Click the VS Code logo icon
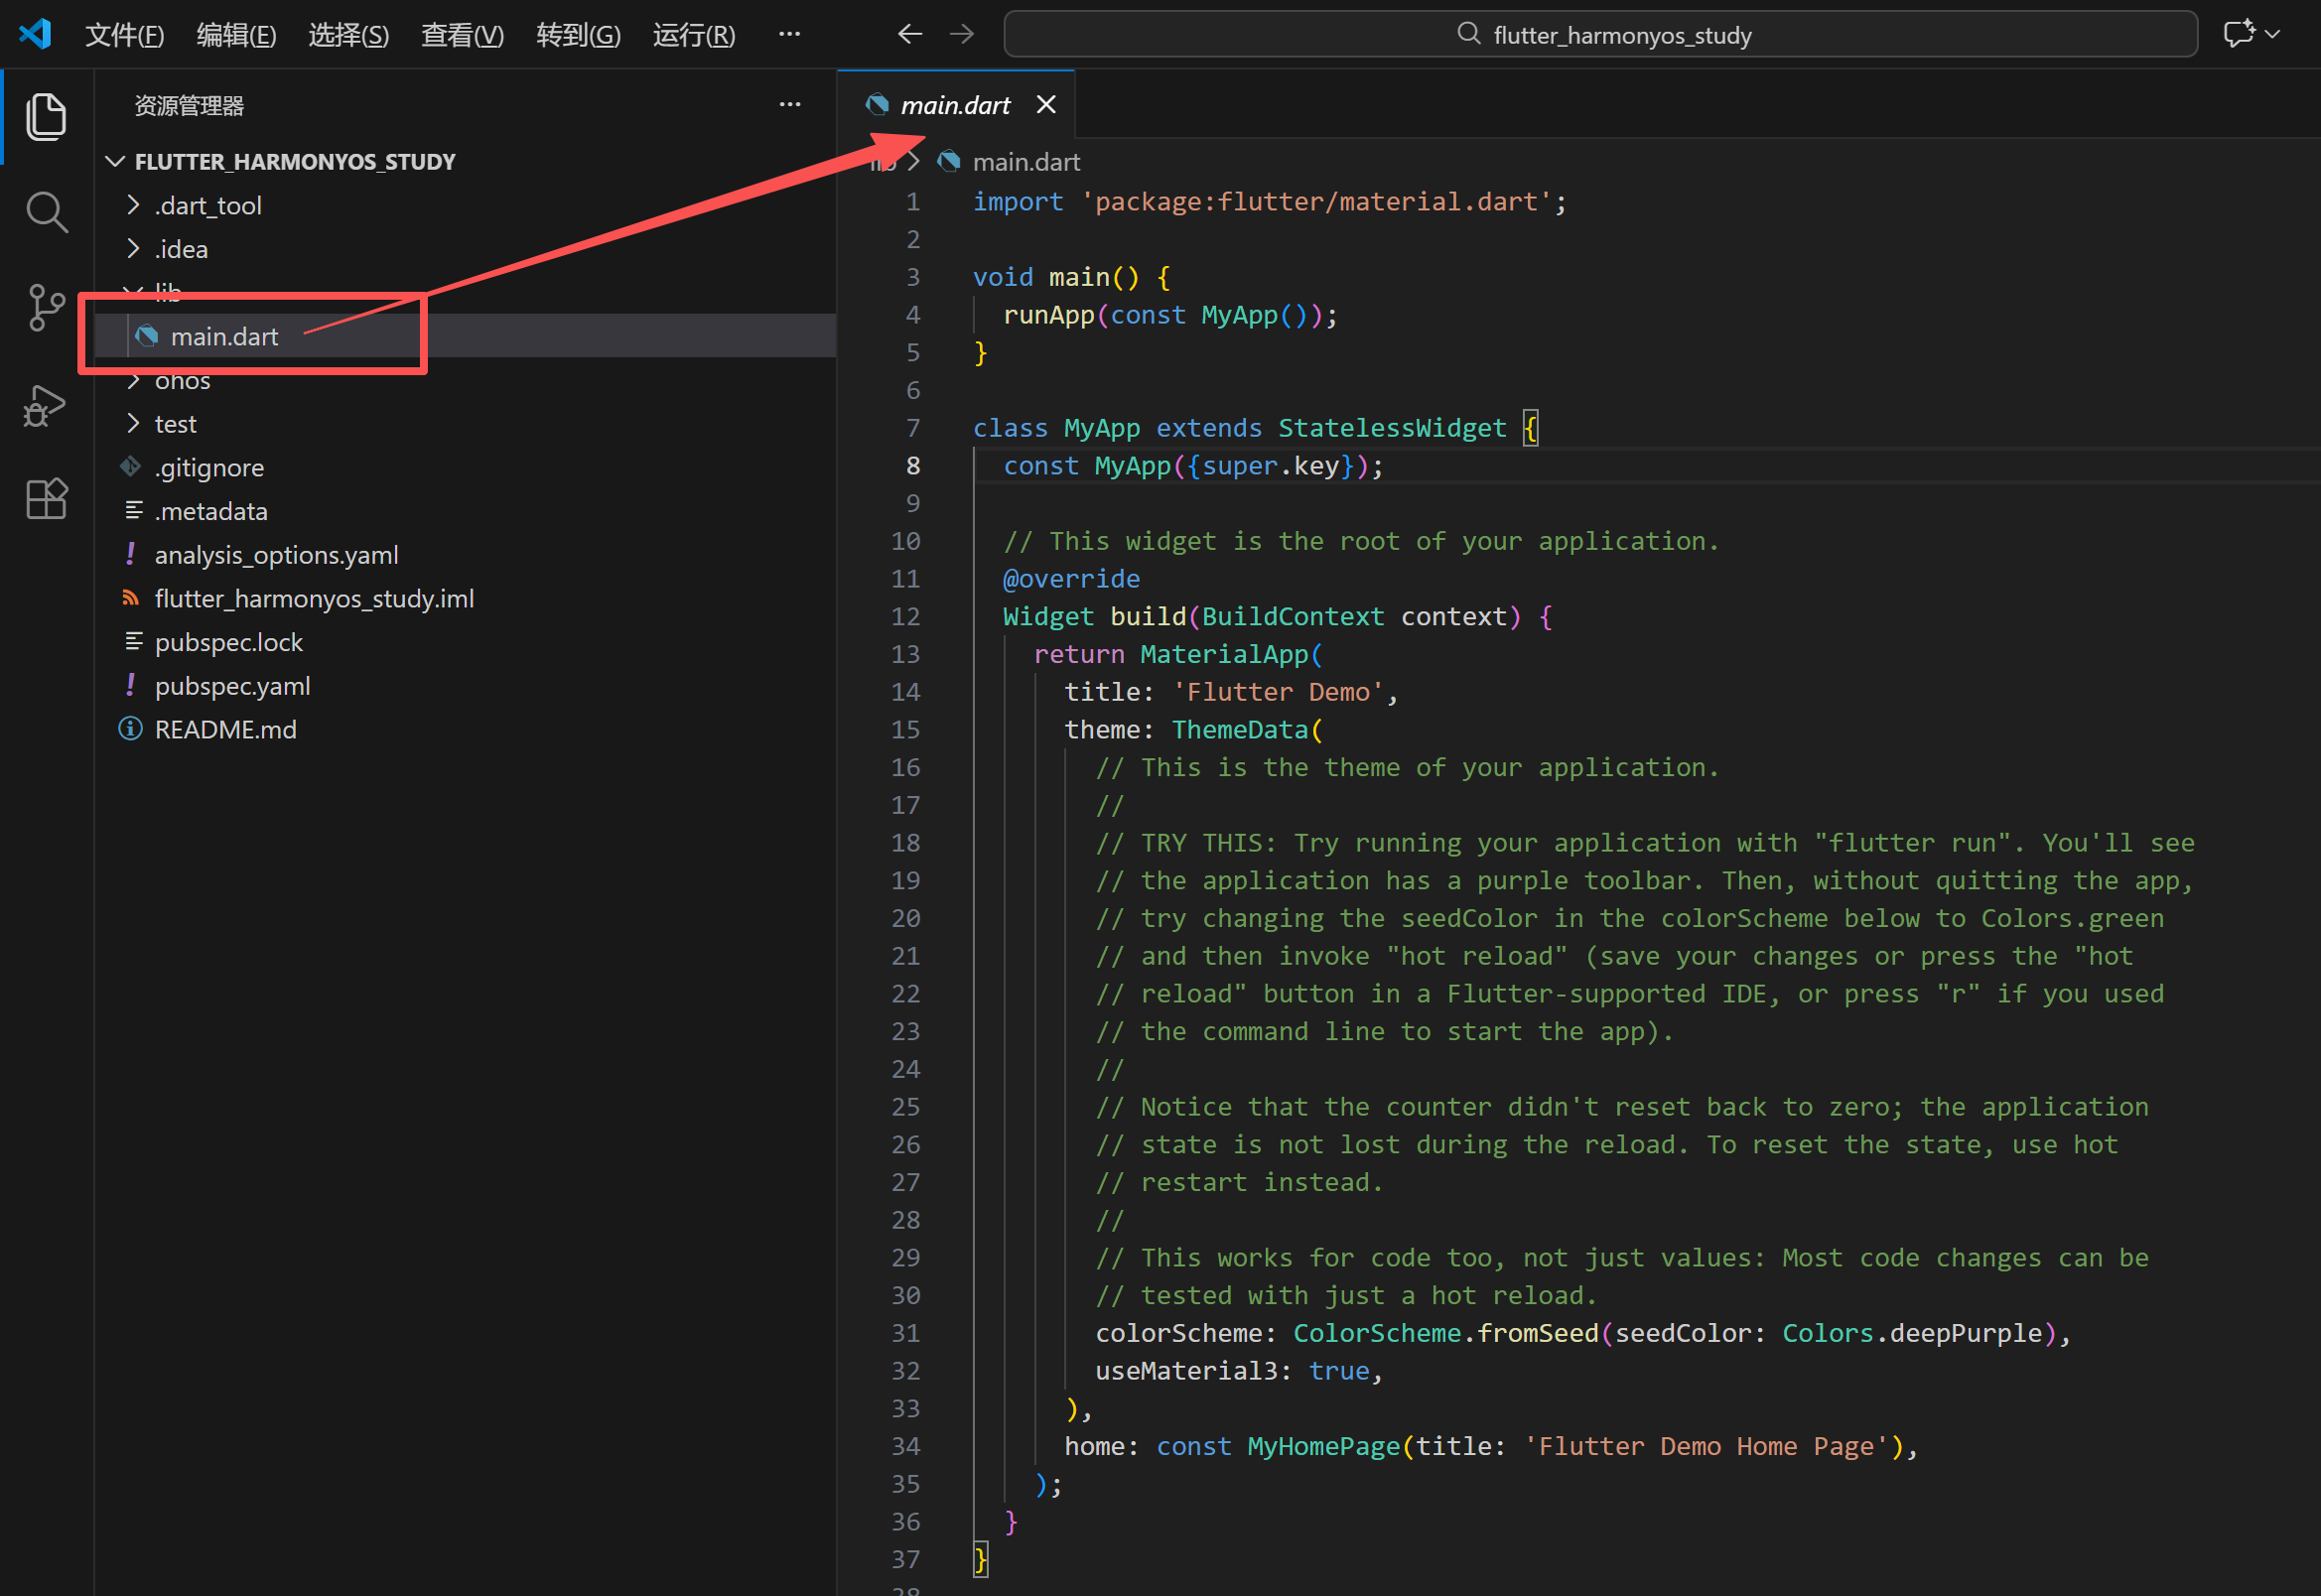Image resolution: width=2321 pixels, height=1596 pixels. (36, 34)
